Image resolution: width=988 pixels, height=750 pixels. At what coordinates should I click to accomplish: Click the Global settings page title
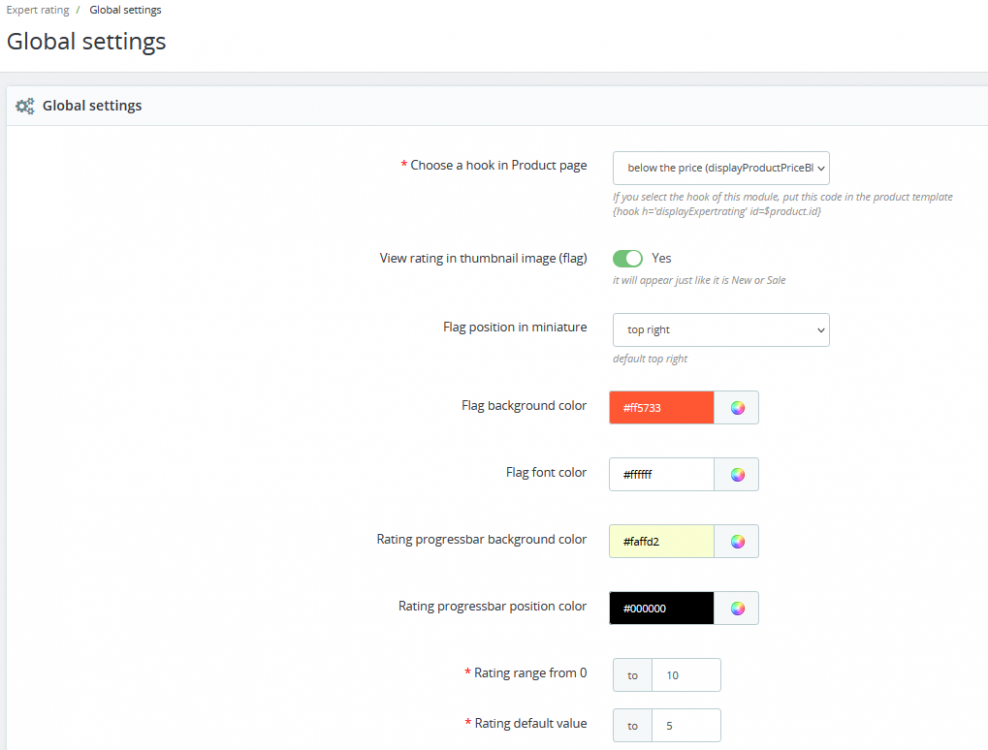[x=87, y=42]
